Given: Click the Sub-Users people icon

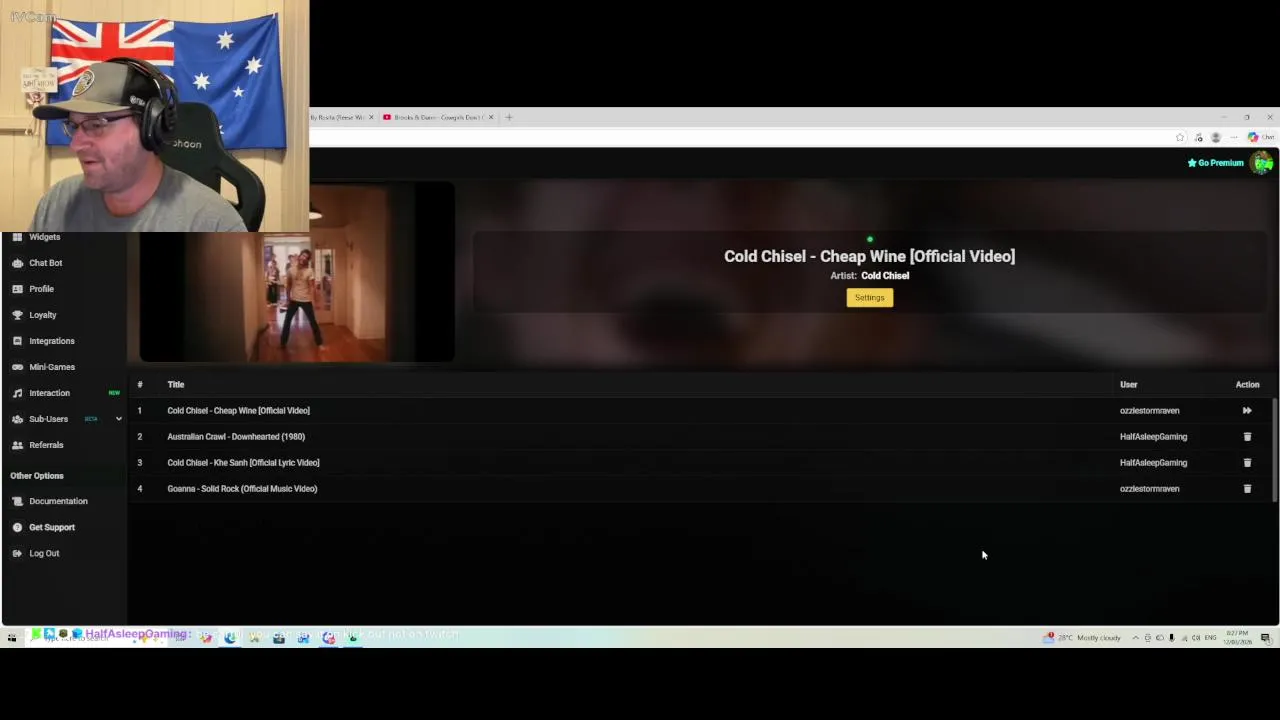Looking at the screenshot, I should [x=17, y=419].
